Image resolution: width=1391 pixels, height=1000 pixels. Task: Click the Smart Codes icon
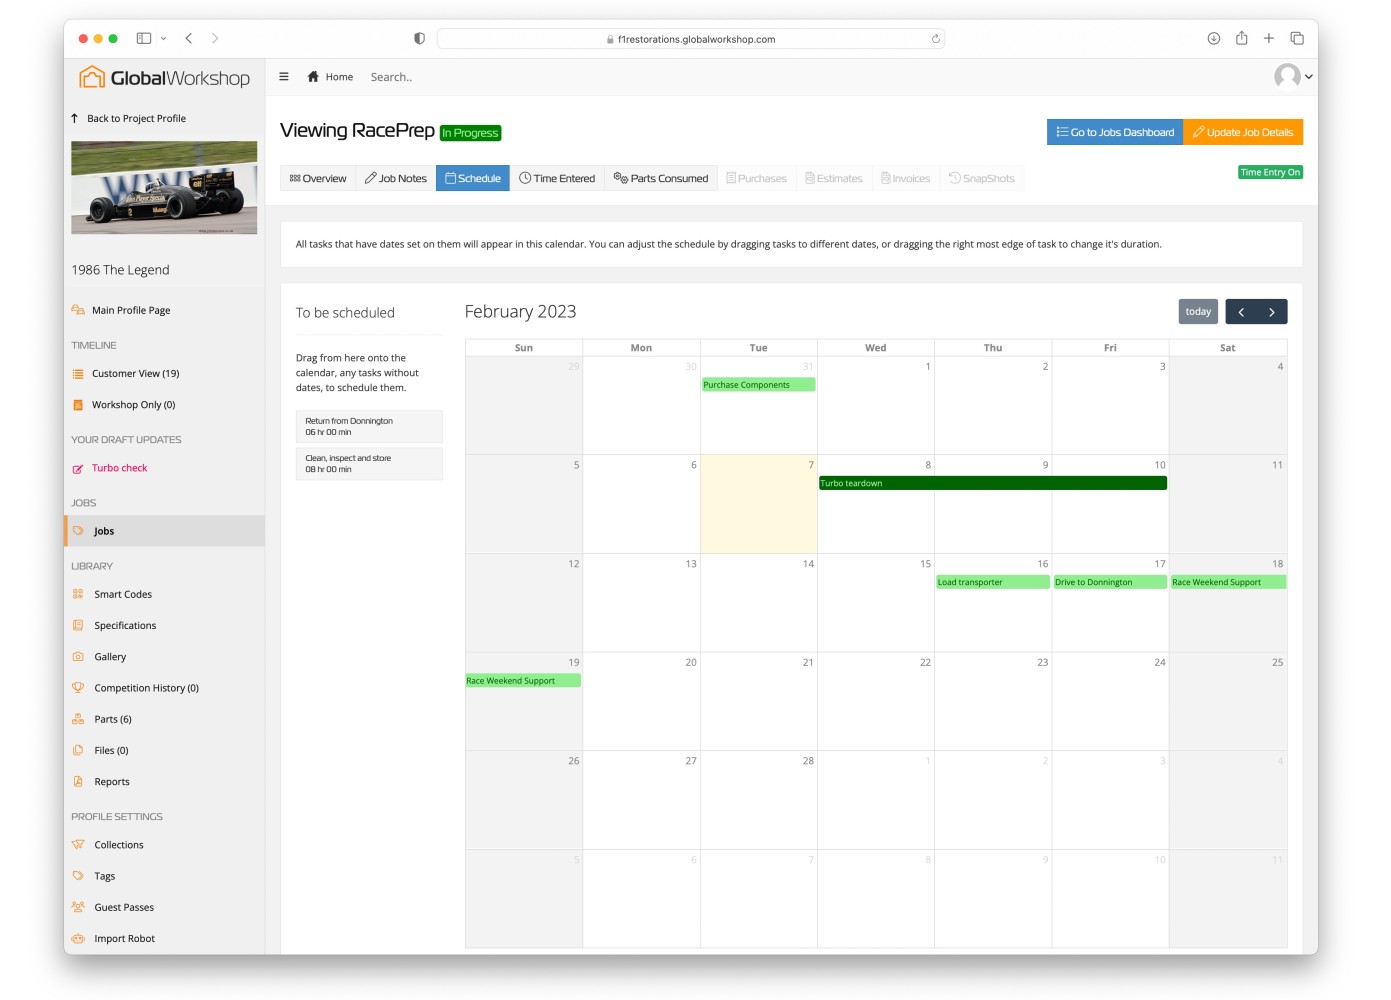point(78,594)
